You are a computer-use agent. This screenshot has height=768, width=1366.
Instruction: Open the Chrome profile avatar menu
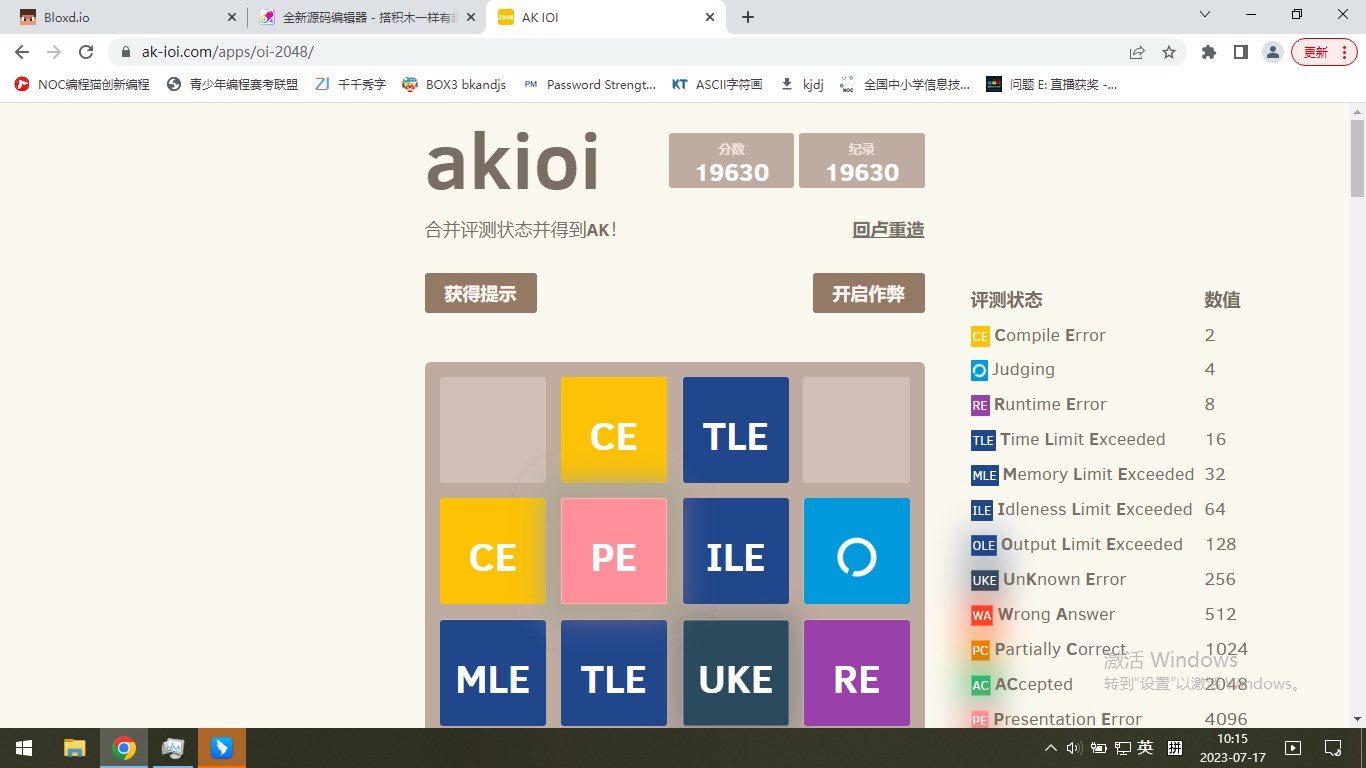click(1272, 52)
